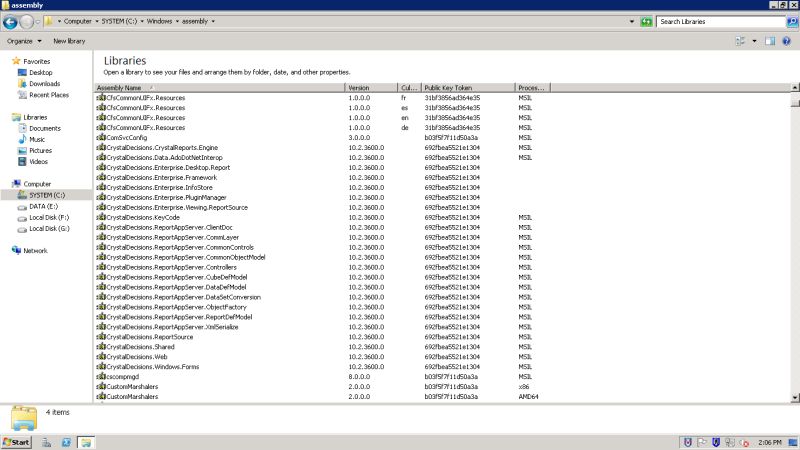Select ComSvcConfig assembly icon
Image resolution: width=800 pixels, height=450 pixels.
click(101, 137)
